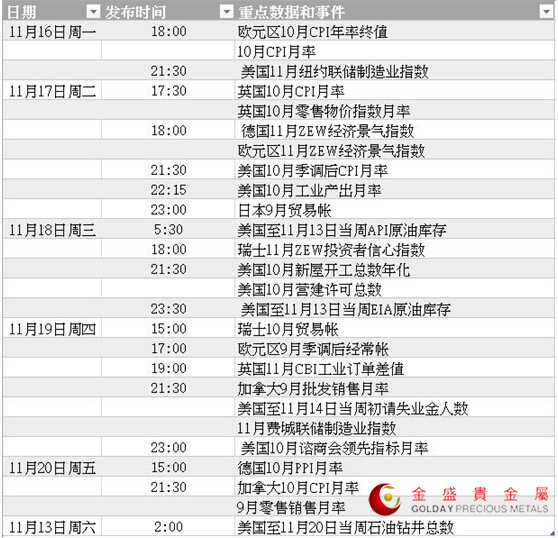Click the 欧元区10月CPI年率终值 event cell
Viewport: 558px width, 538px height.
pyautogui.click(x=394, y=32)
